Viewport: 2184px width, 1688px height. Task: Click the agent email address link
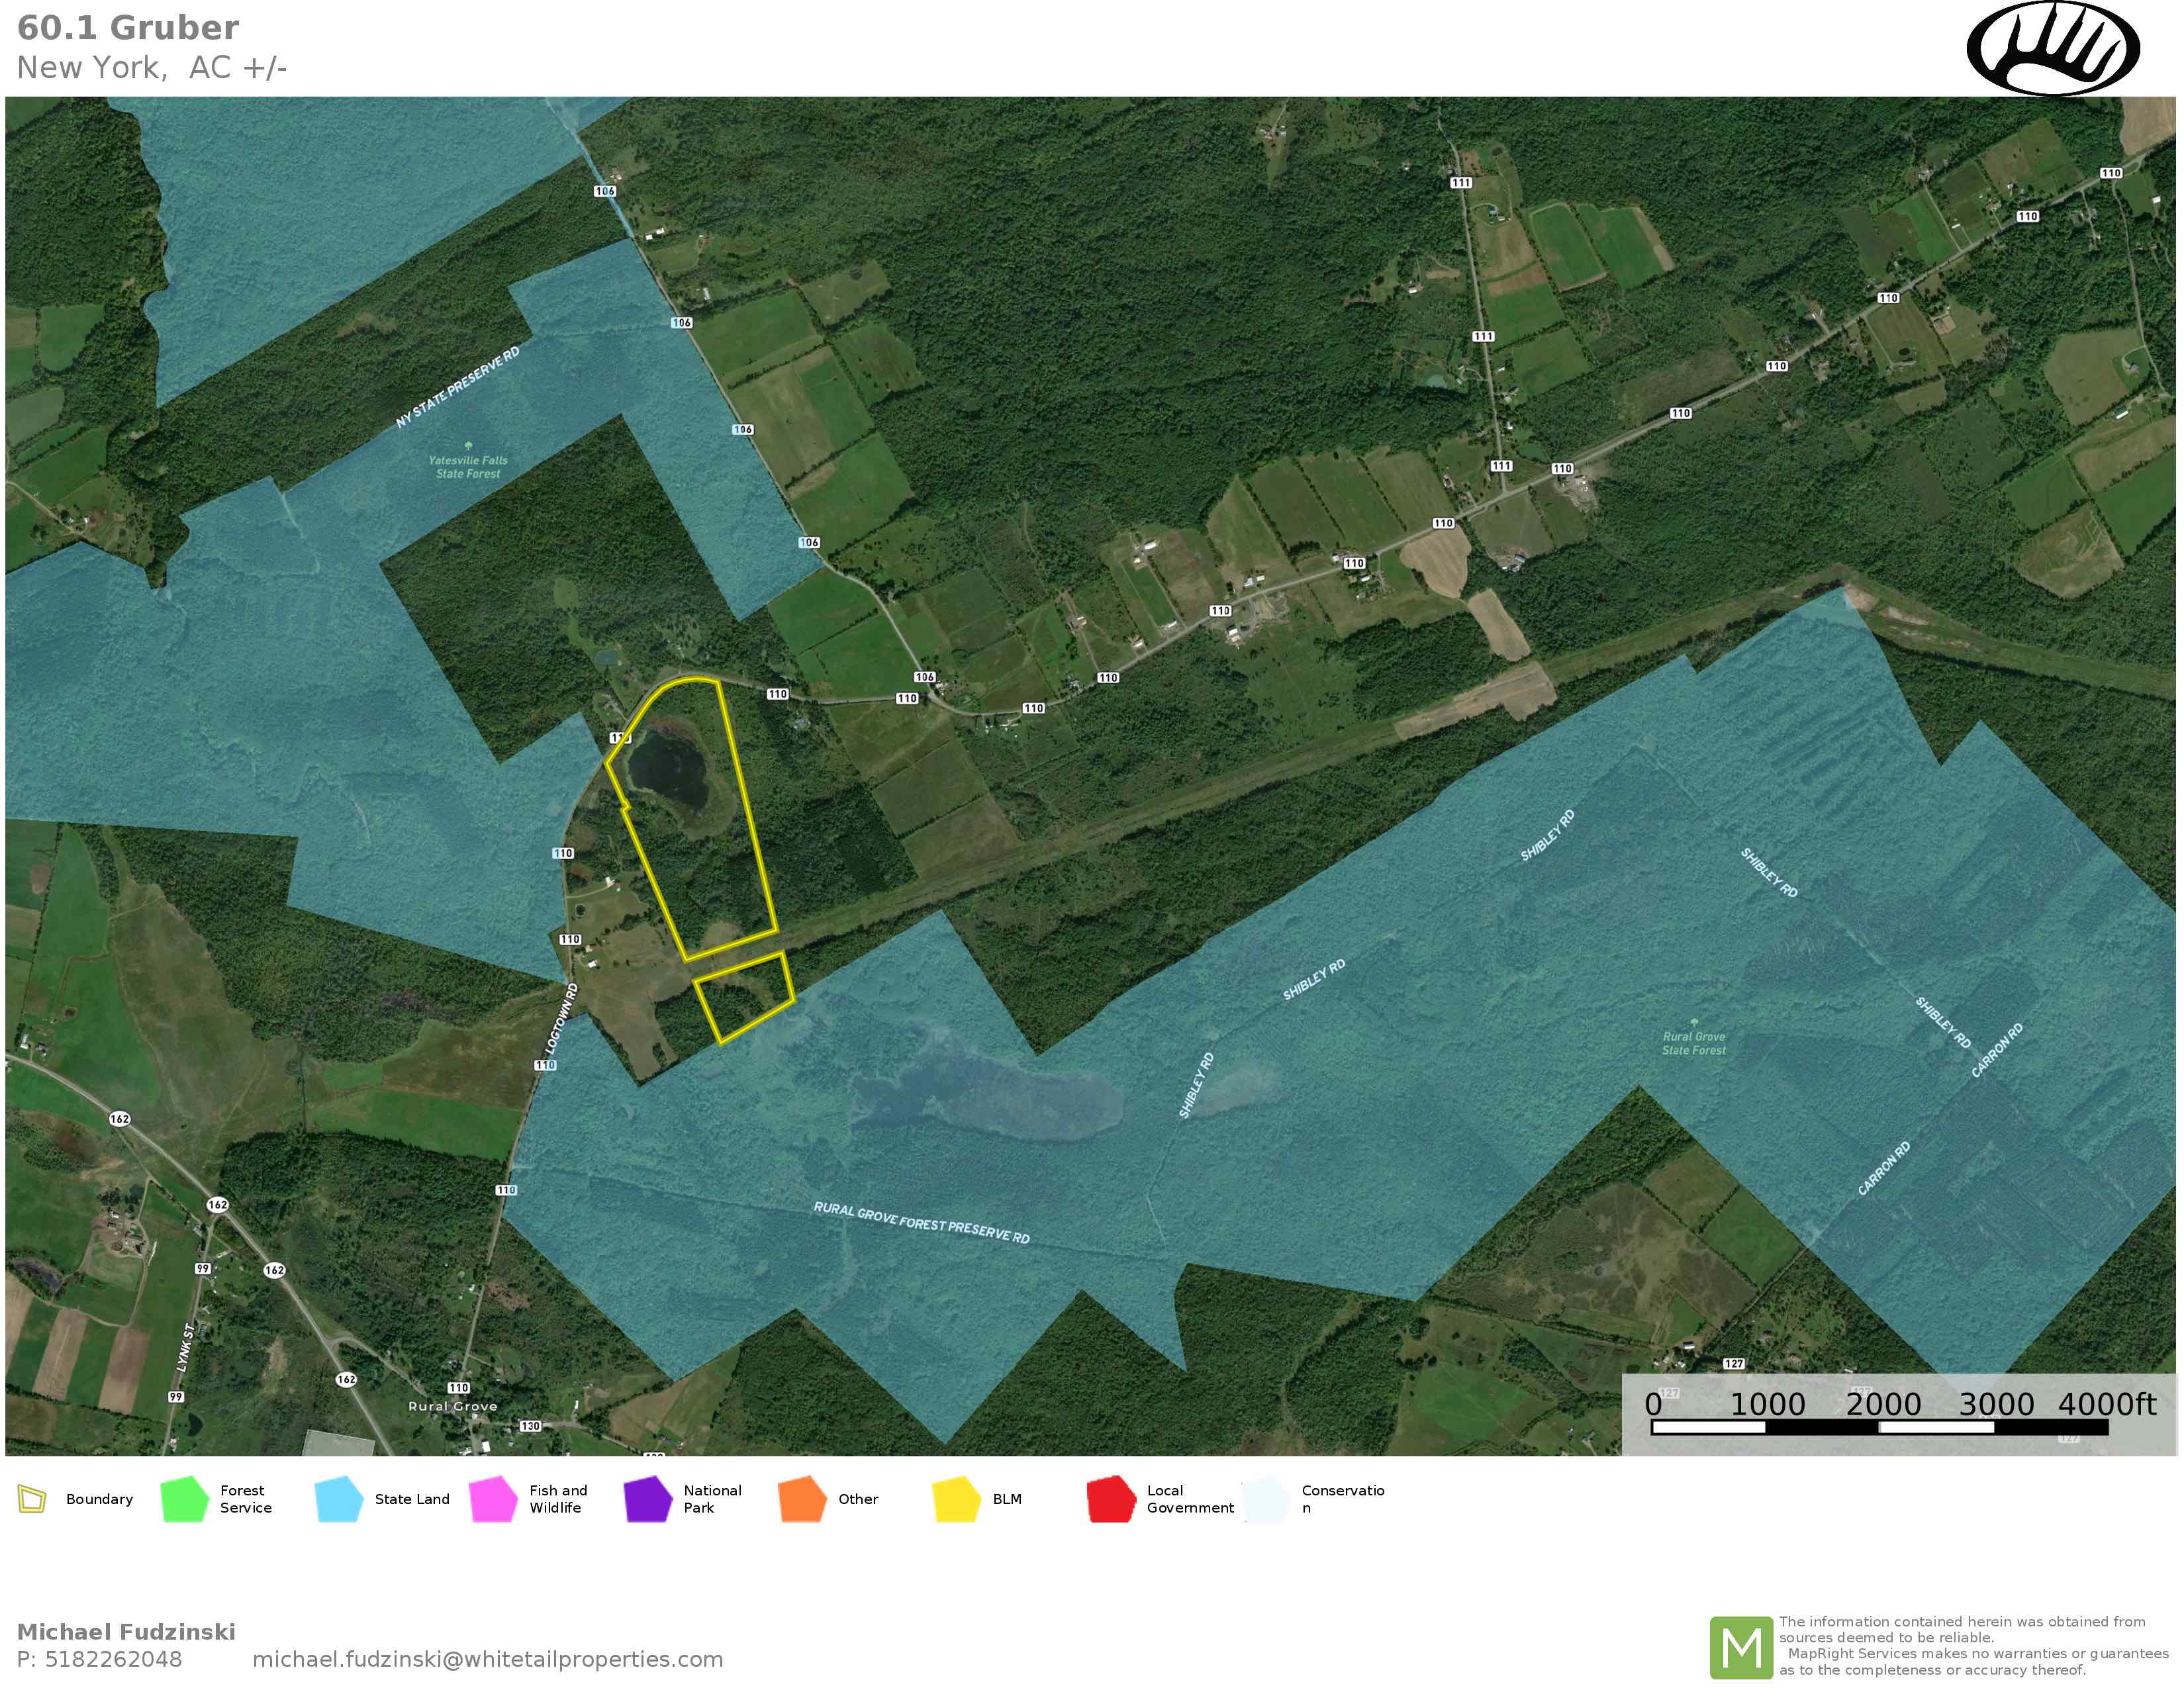[x=487, y=1659]
